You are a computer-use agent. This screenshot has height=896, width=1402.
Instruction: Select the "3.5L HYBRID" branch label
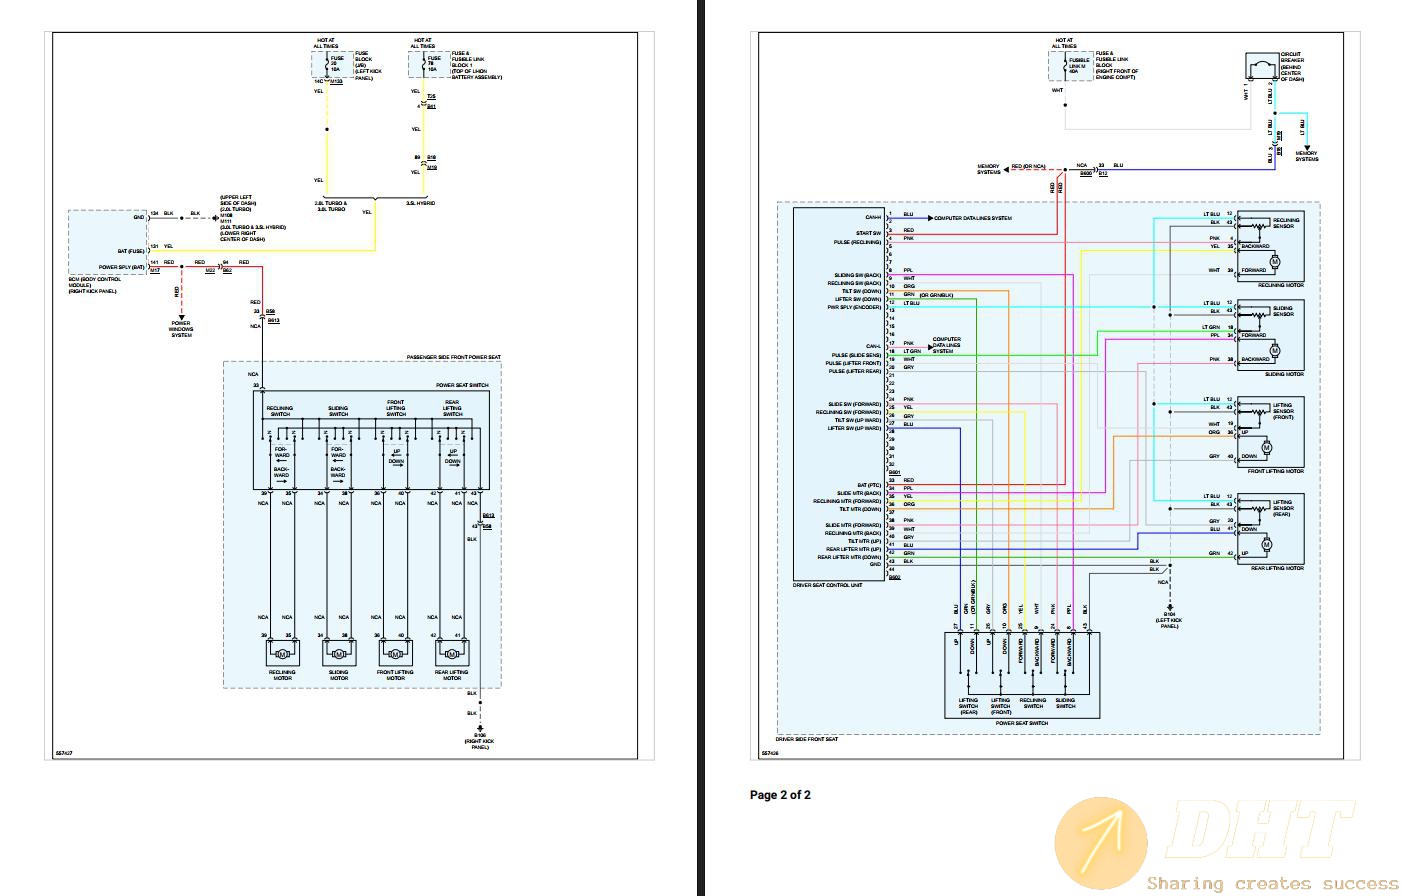pos(420,204)
